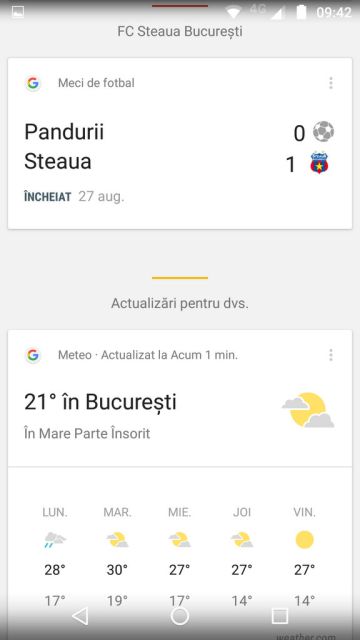The height and width of the screenshot is (640, 360).
Task: Tap the FC Steaua București header
Action: [x=180, y=31]
